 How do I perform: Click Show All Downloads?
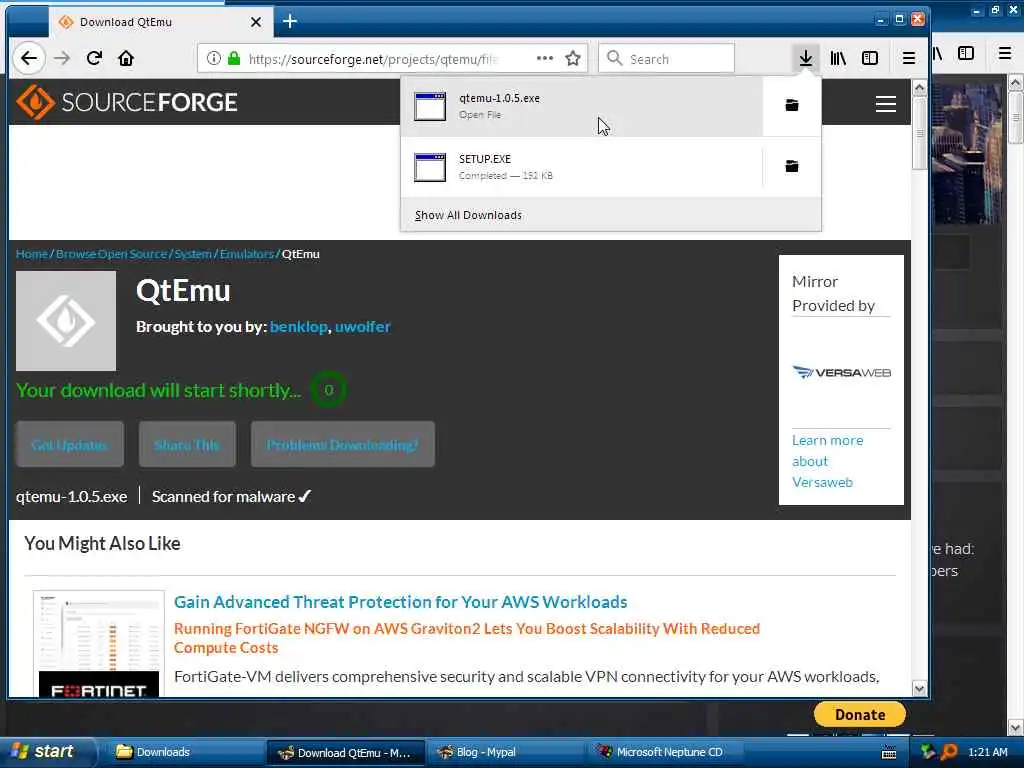coord(468,215)
